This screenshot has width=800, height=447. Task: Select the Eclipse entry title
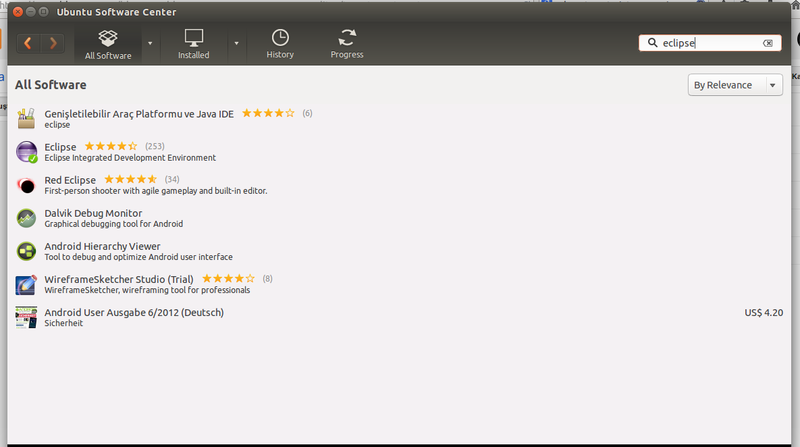[60, 147]
